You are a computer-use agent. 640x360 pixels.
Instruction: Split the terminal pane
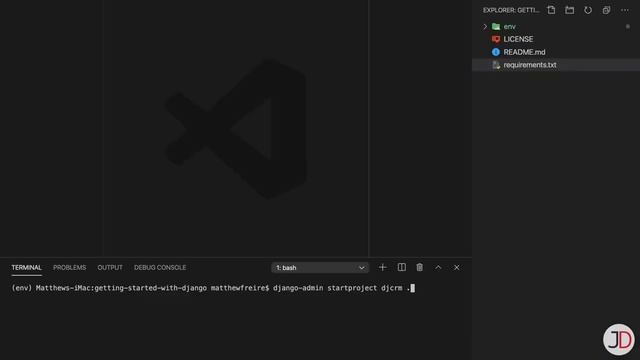click(402, 267)
